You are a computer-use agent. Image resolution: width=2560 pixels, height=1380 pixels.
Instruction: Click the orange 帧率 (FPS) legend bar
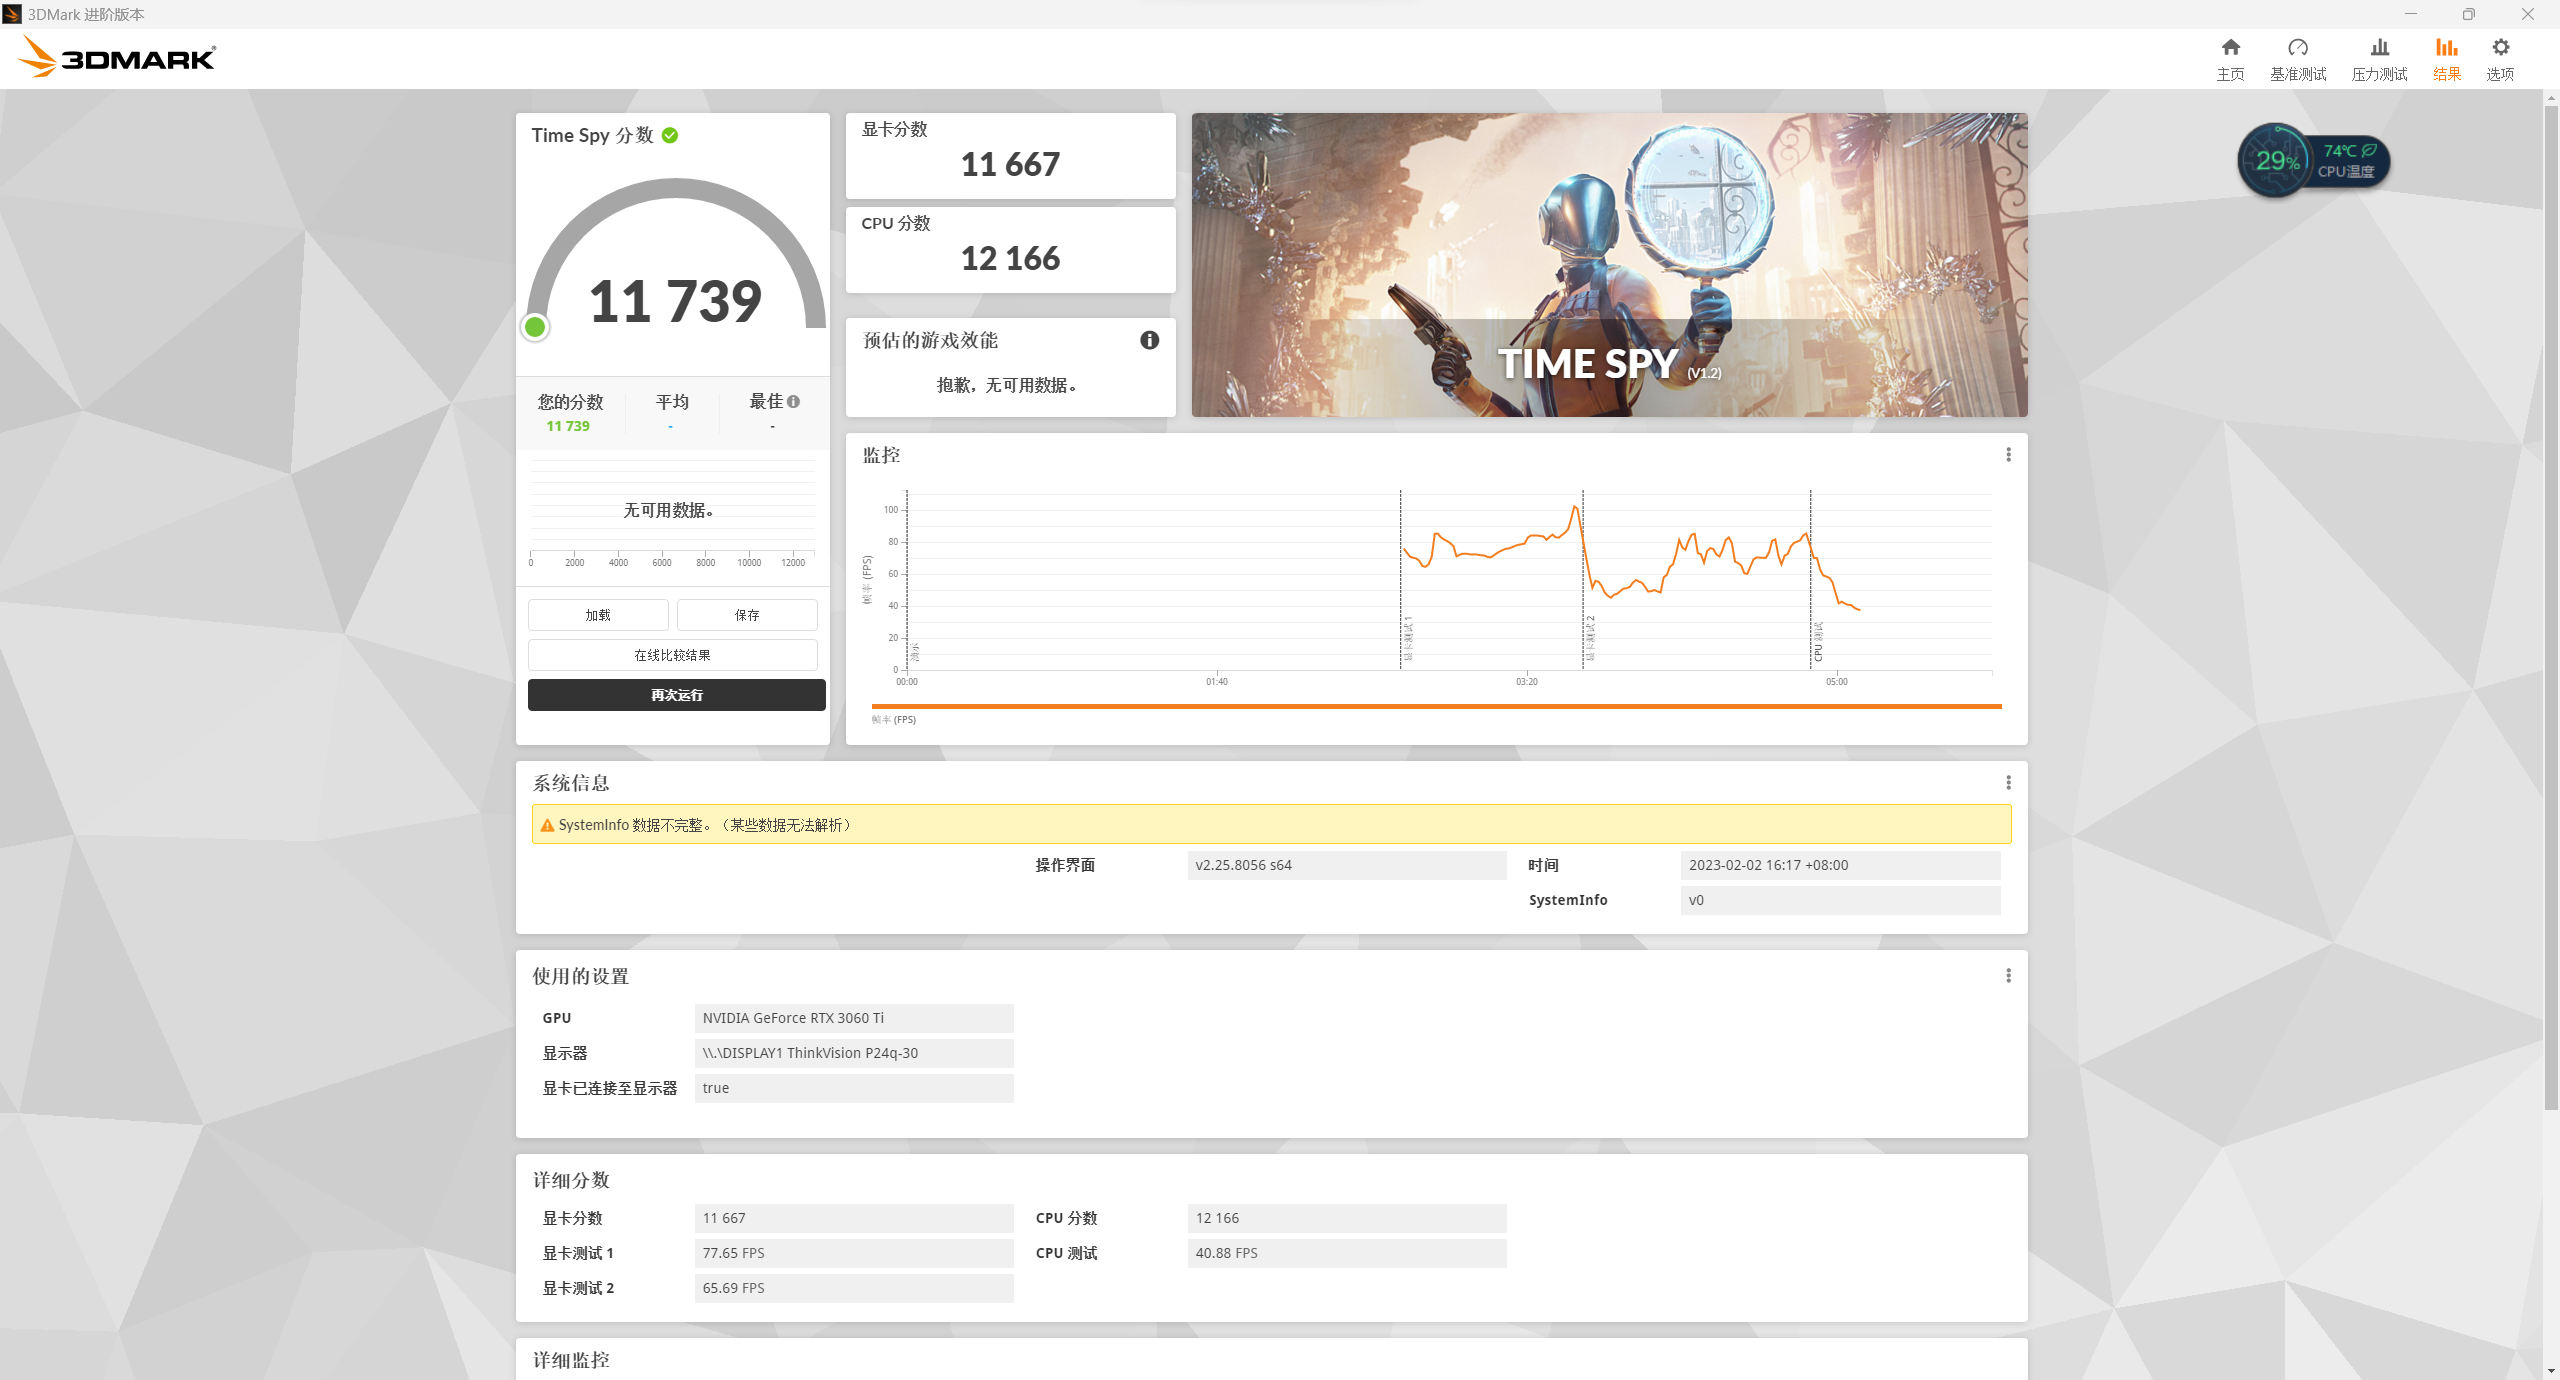coord(1436,707)
